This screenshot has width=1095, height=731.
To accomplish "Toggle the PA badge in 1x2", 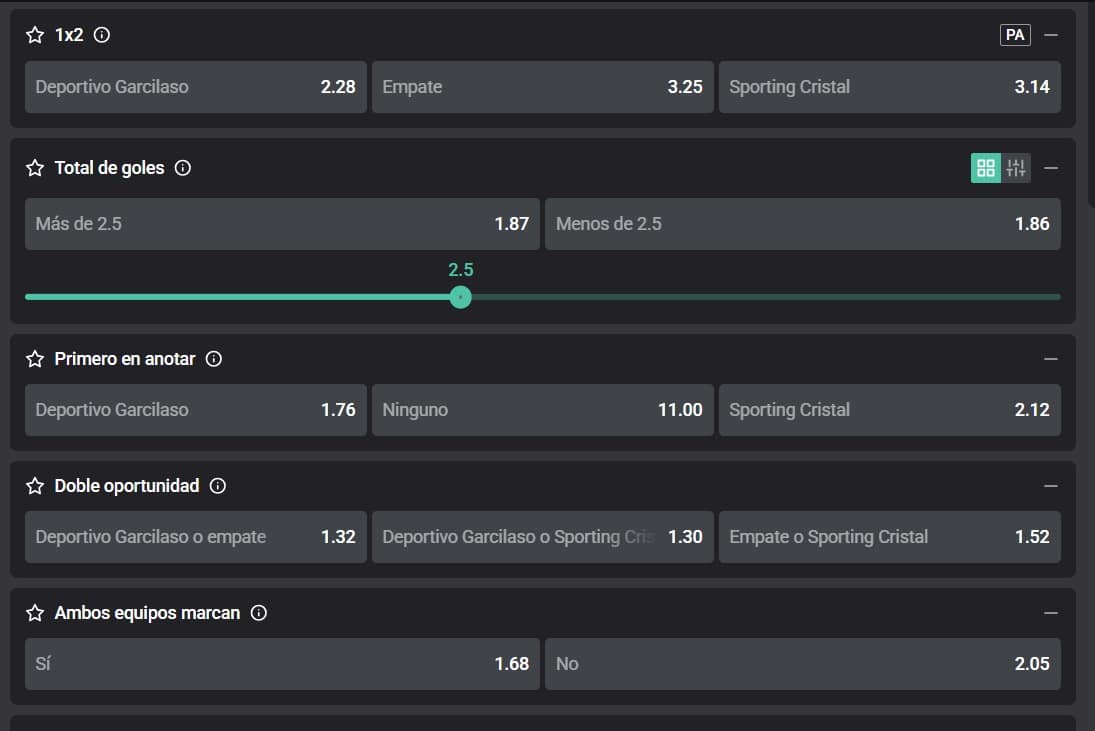I will coord(1015,35).
